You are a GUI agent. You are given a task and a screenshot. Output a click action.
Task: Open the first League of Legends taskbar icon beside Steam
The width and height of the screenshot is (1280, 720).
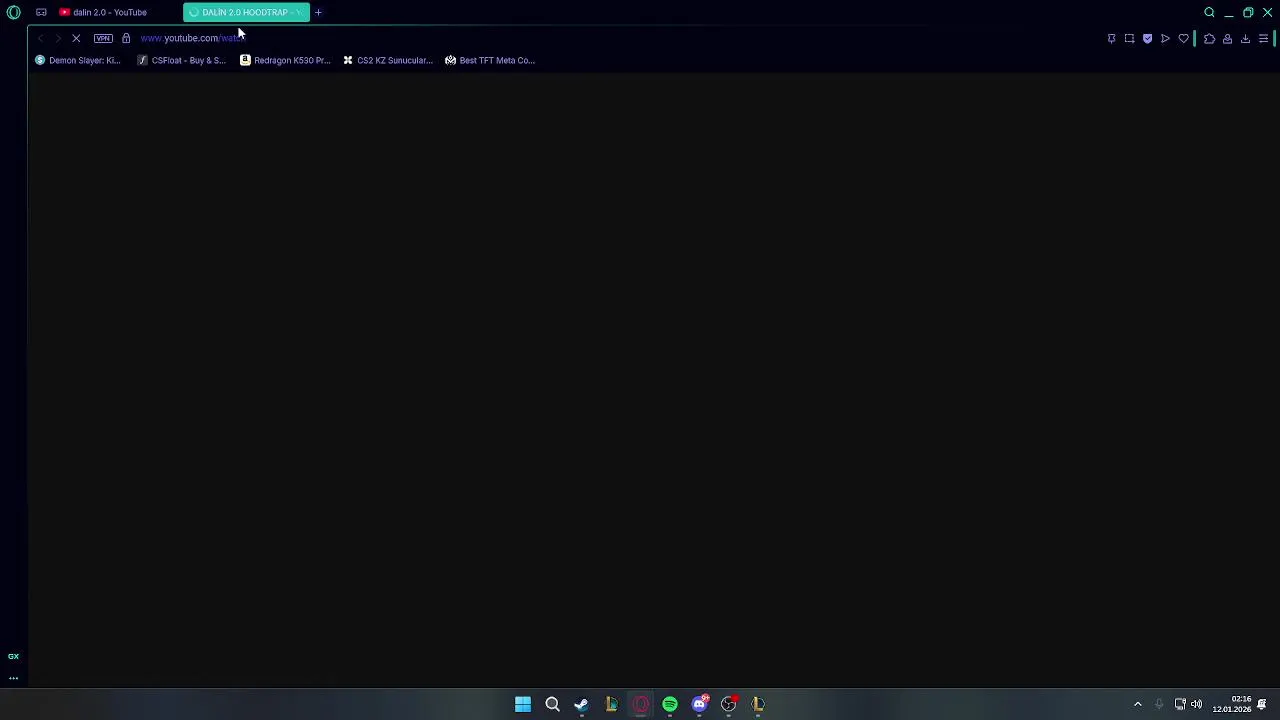[611, 704]
